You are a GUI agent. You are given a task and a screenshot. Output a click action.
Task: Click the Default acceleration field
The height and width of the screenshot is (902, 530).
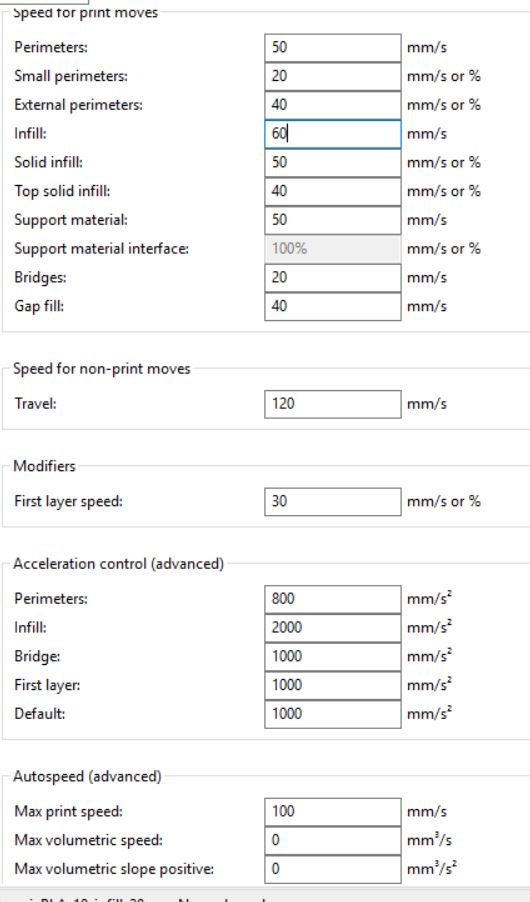pos(333,714)
